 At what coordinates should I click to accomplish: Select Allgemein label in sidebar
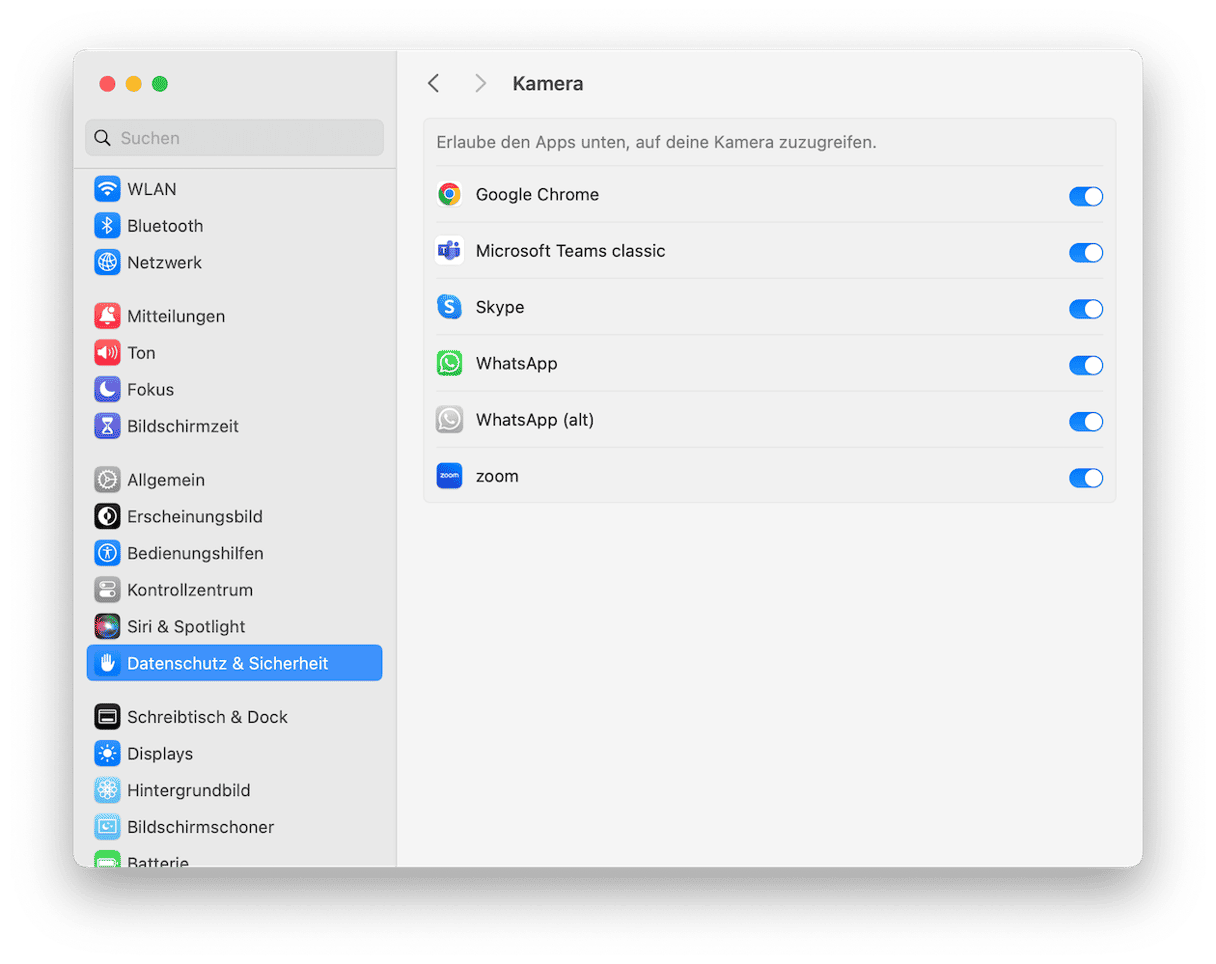pyautogui.click(x=166, y=480)
